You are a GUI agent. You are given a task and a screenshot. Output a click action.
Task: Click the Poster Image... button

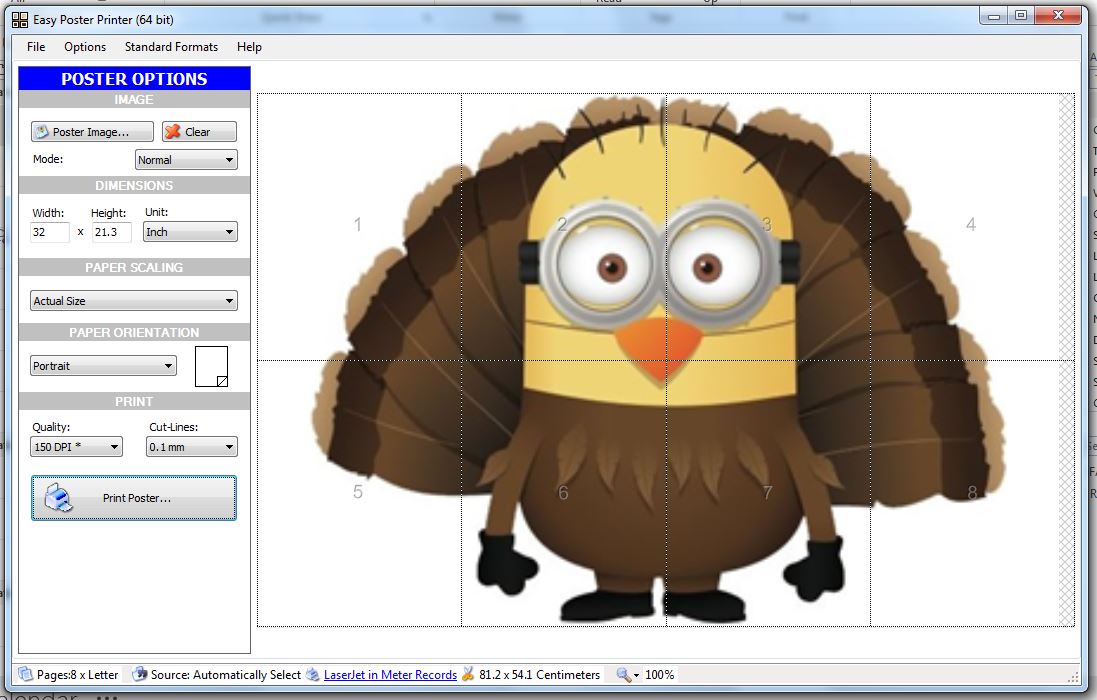(x=92, y=131)
